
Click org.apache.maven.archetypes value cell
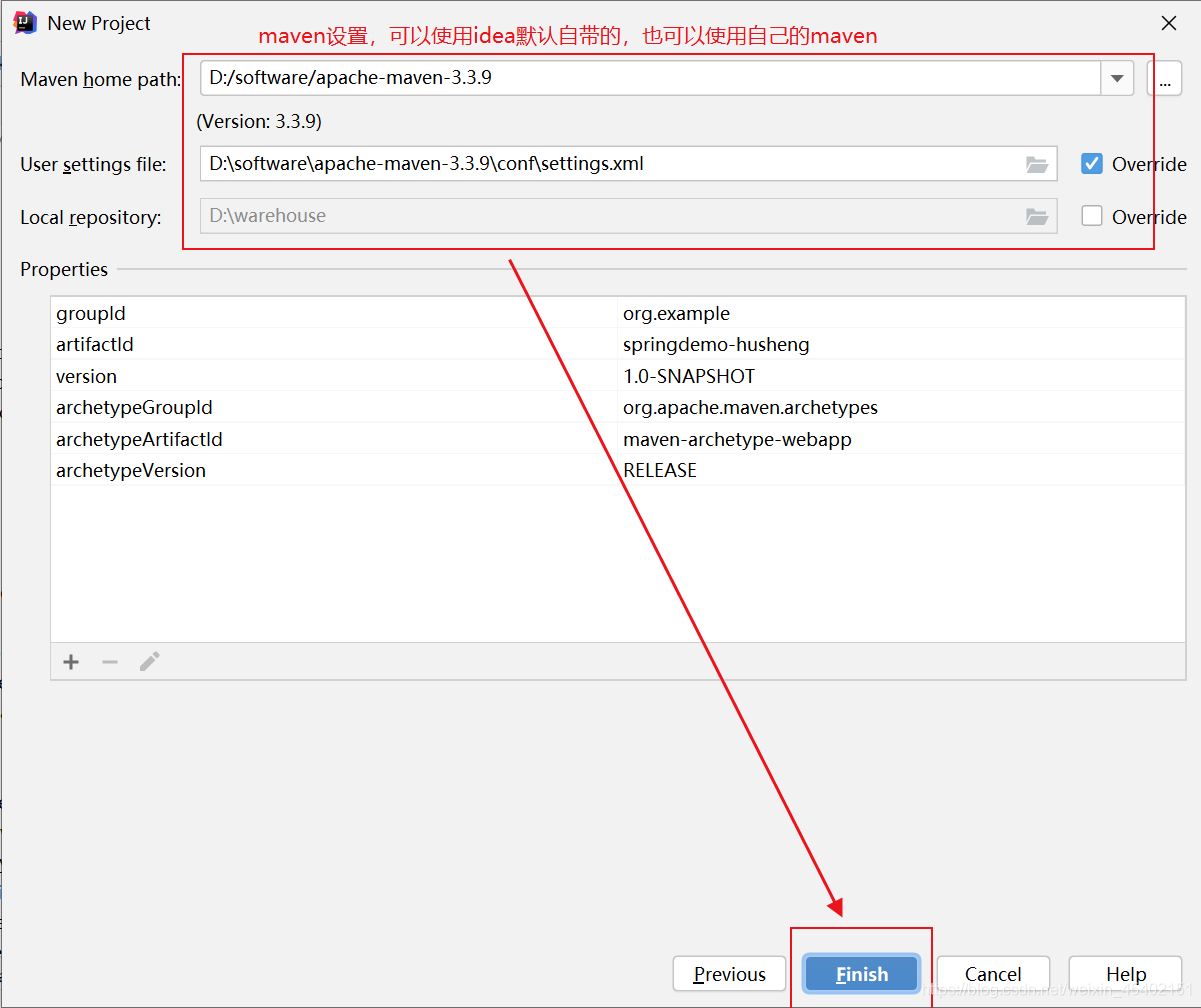pyautogui.click(x=902, y=408)
